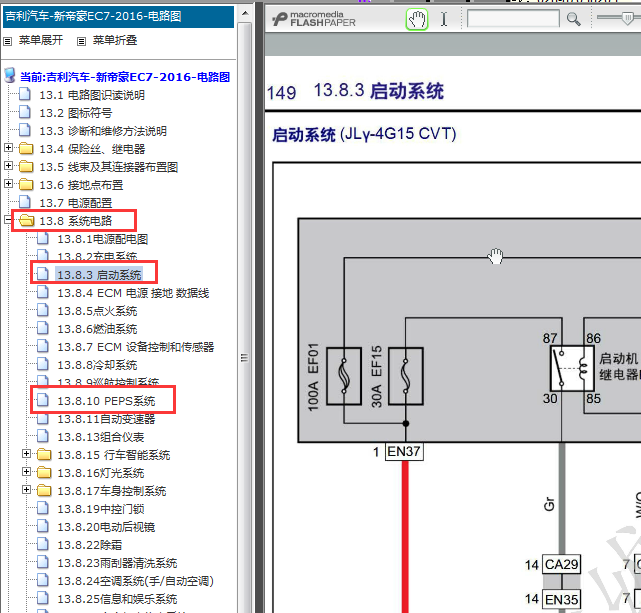
Task: Open 13.8.1电源配电图
Action: coord(103,239)
